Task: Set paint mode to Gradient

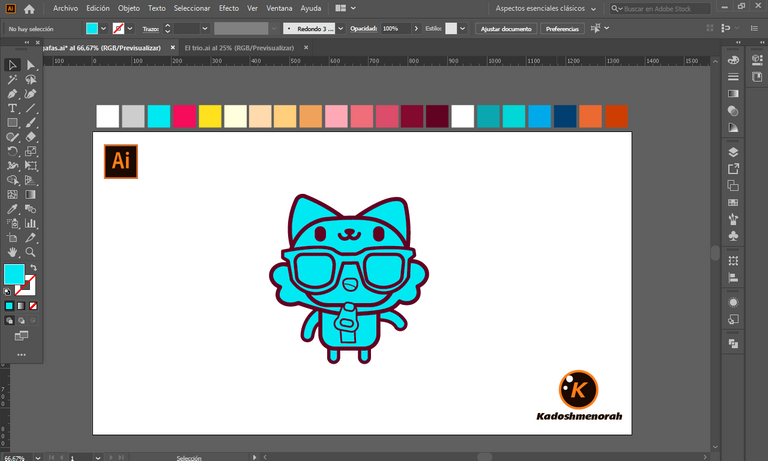Action: pyautogui.click(x=21, y=306)
